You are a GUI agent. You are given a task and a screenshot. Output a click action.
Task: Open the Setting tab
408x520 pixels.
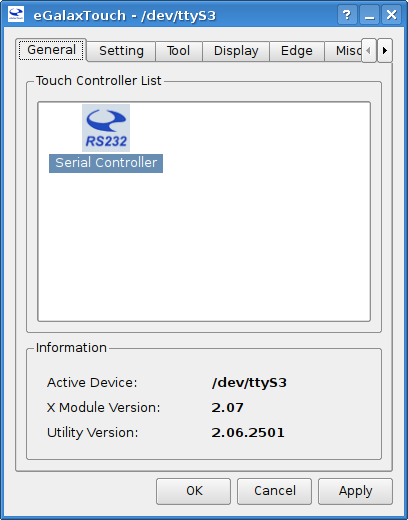(121, 51)
